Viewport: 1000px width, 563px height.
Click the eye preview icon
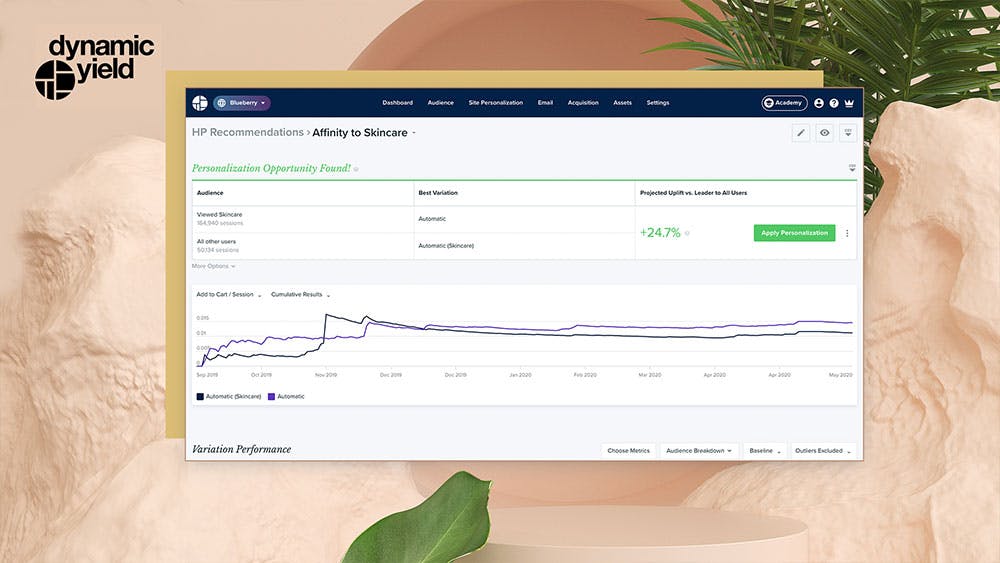[x=825, y=133]
